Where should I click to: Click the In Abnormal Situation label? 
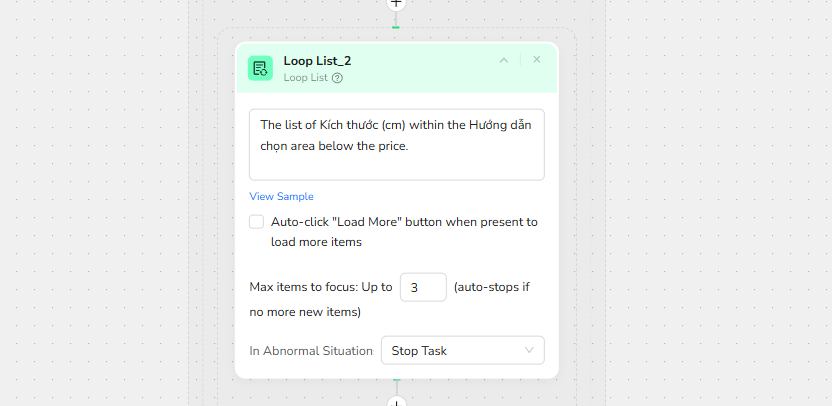(311, 351)
